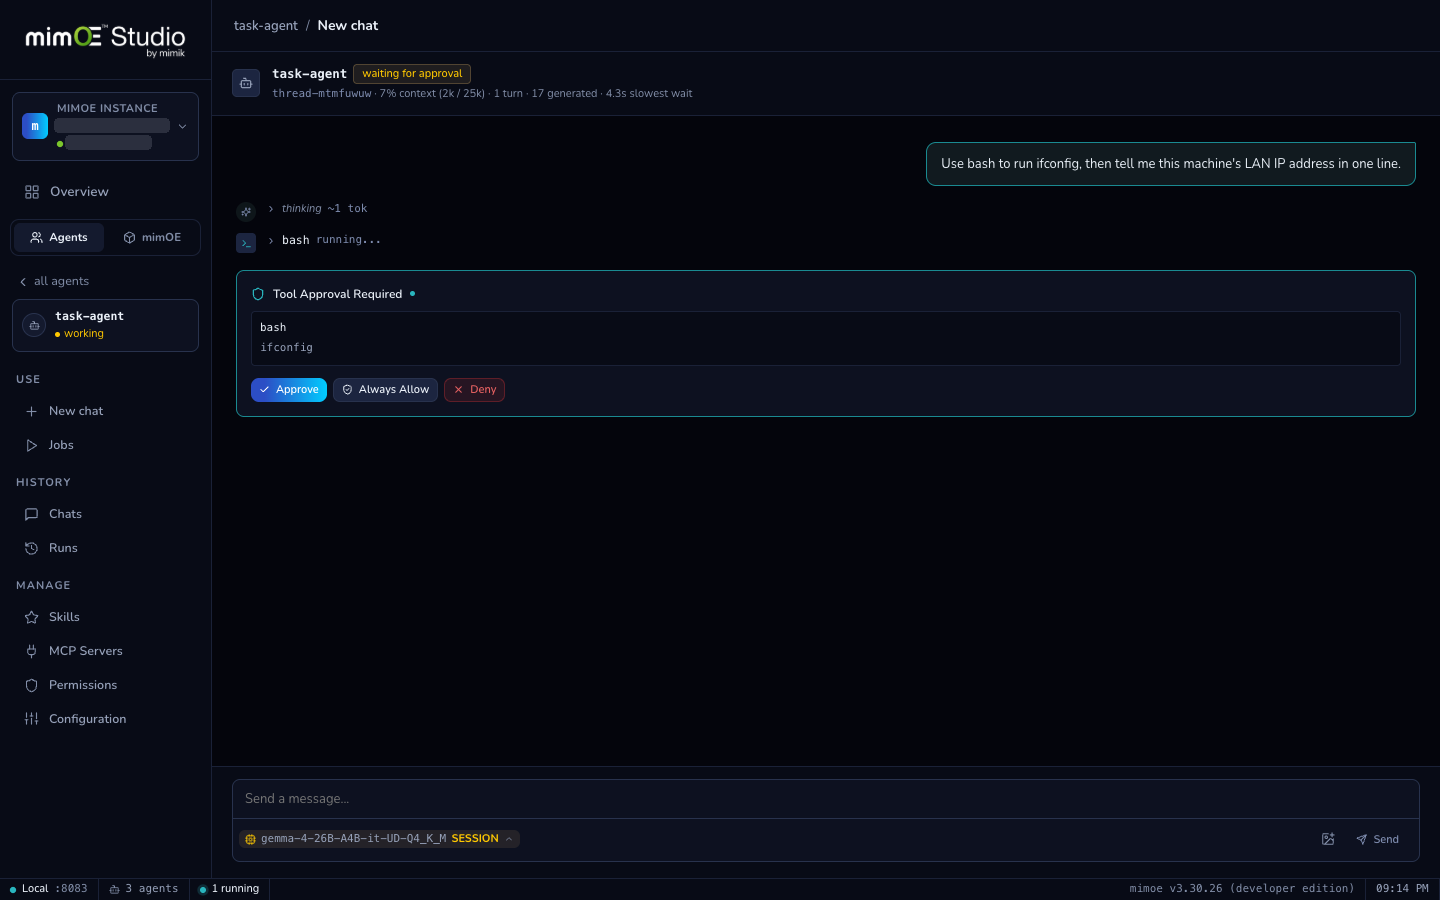Click the user message about ifconfig
This screenshot has height=900, width=1440.
[x=1171, y=164]
